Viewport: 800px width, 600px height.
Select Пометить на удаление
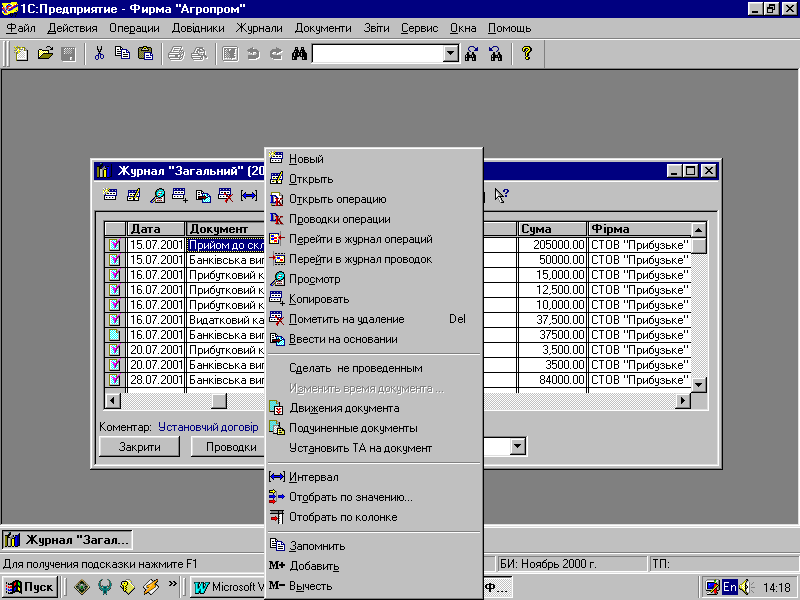point(373,319)
